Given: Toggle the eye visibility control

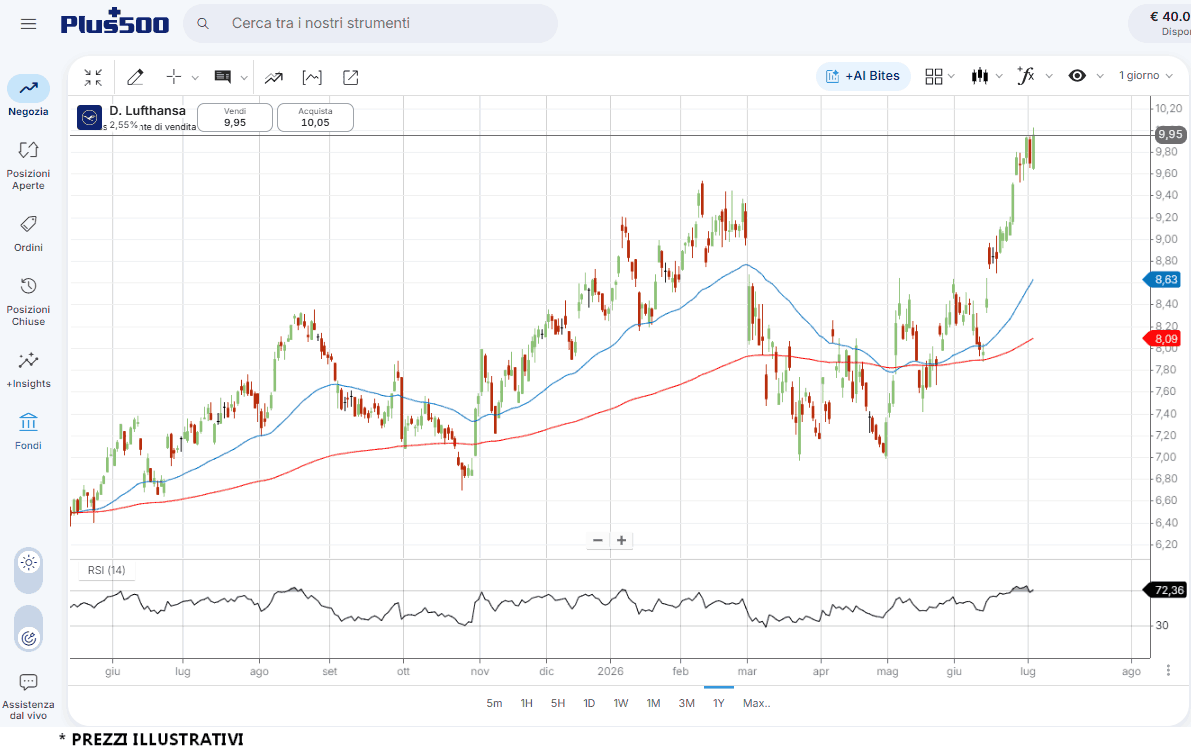Looking at the screenshot, I should tap(1077, 75).
